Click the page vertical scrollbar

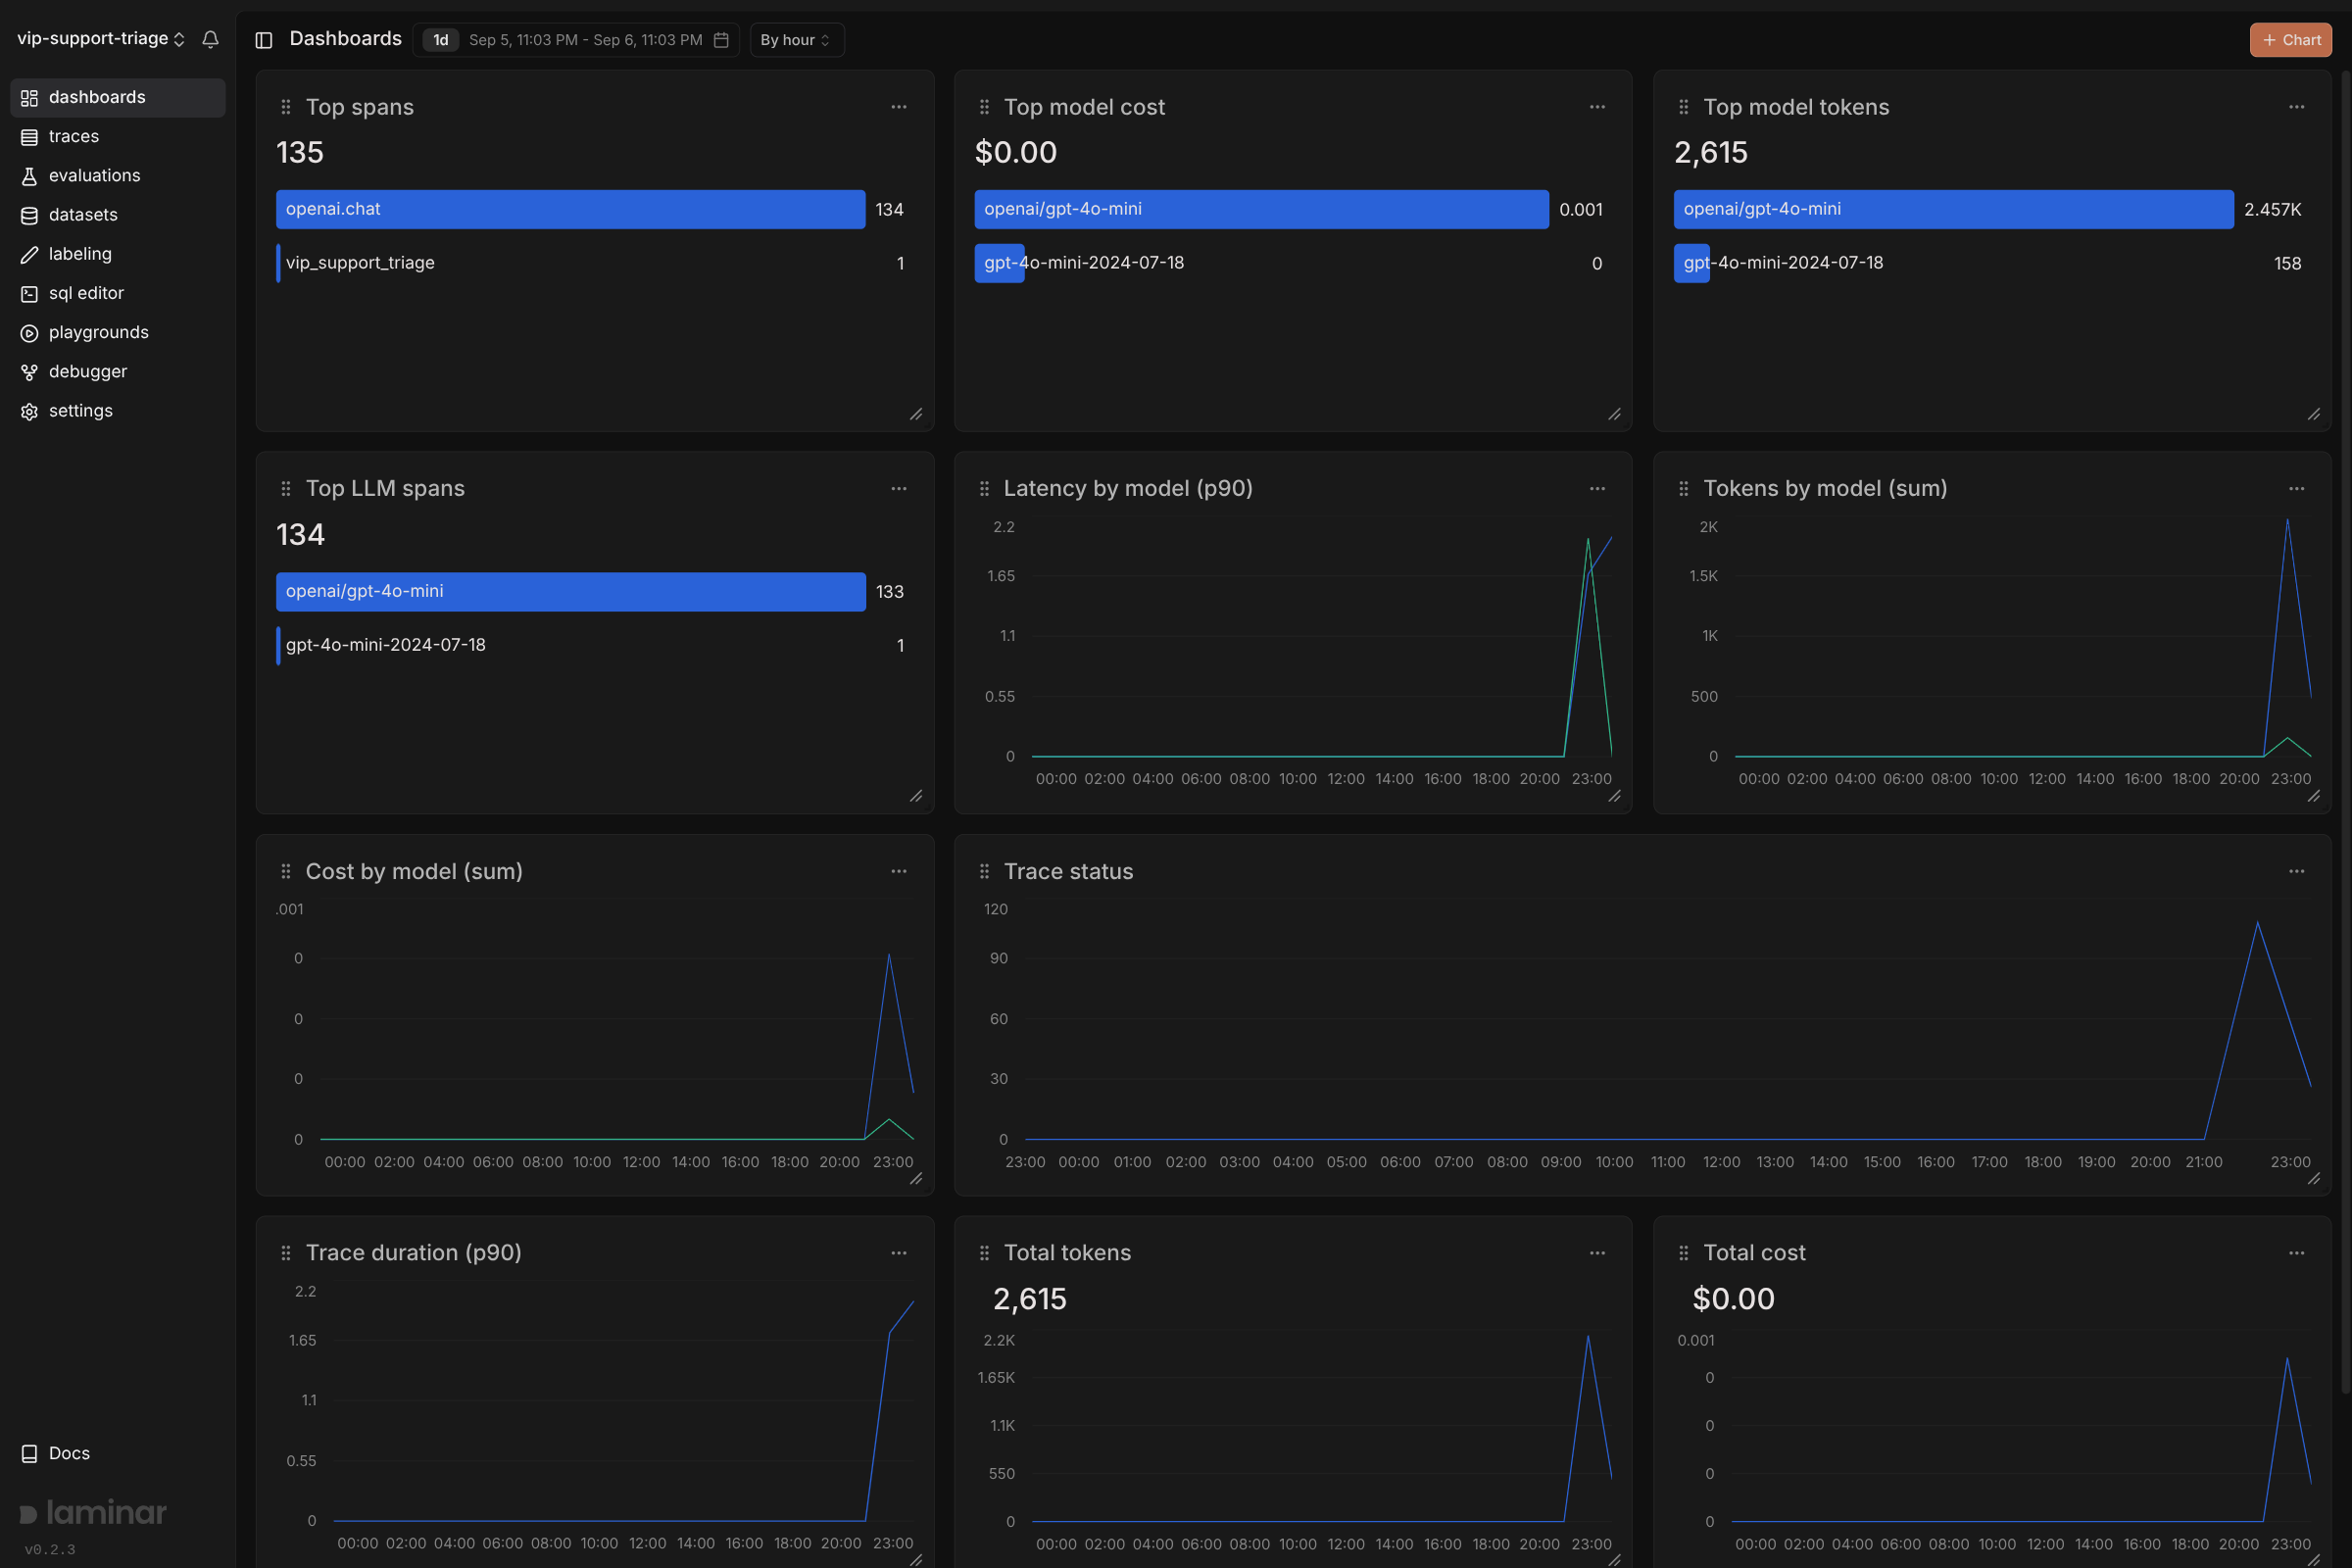pyautogui.click(x=2346, y=730)
